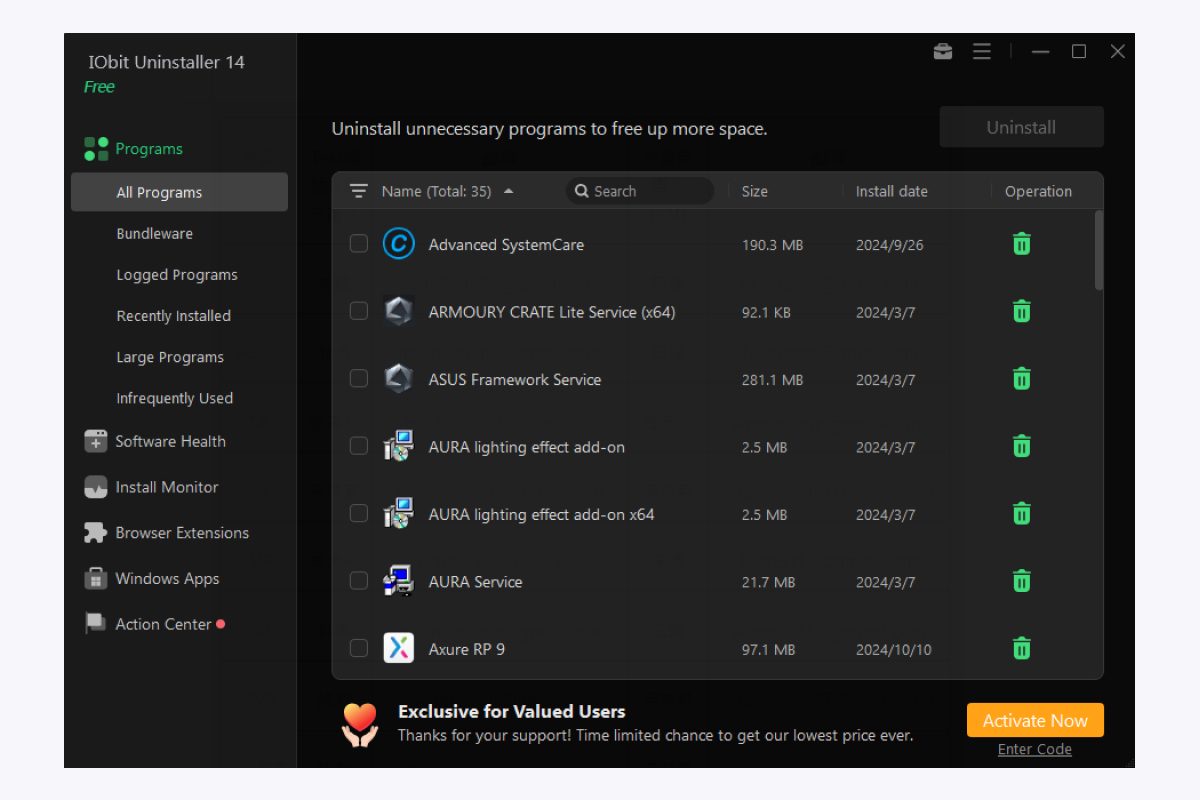
Task: Open the Software Health section
Action: point(170,441)
